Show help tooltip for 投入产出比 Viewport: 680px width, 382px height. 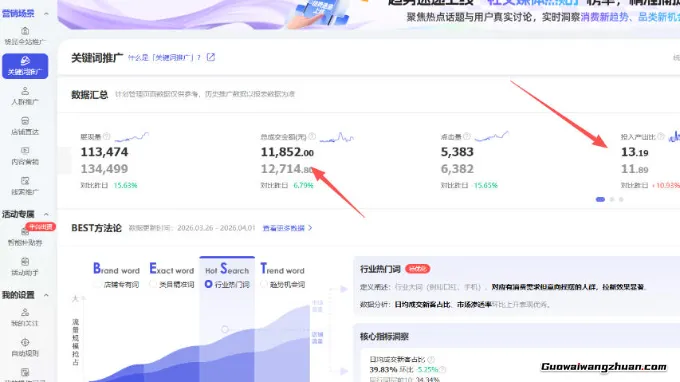(x=661, y=137)
